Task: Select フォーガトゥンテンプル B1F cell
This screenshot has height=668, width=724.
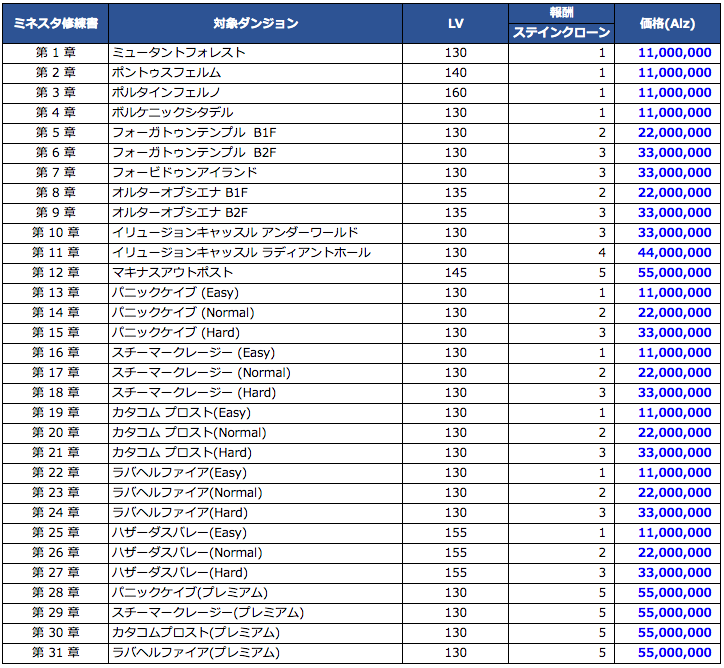Action: tap(255, 133)
